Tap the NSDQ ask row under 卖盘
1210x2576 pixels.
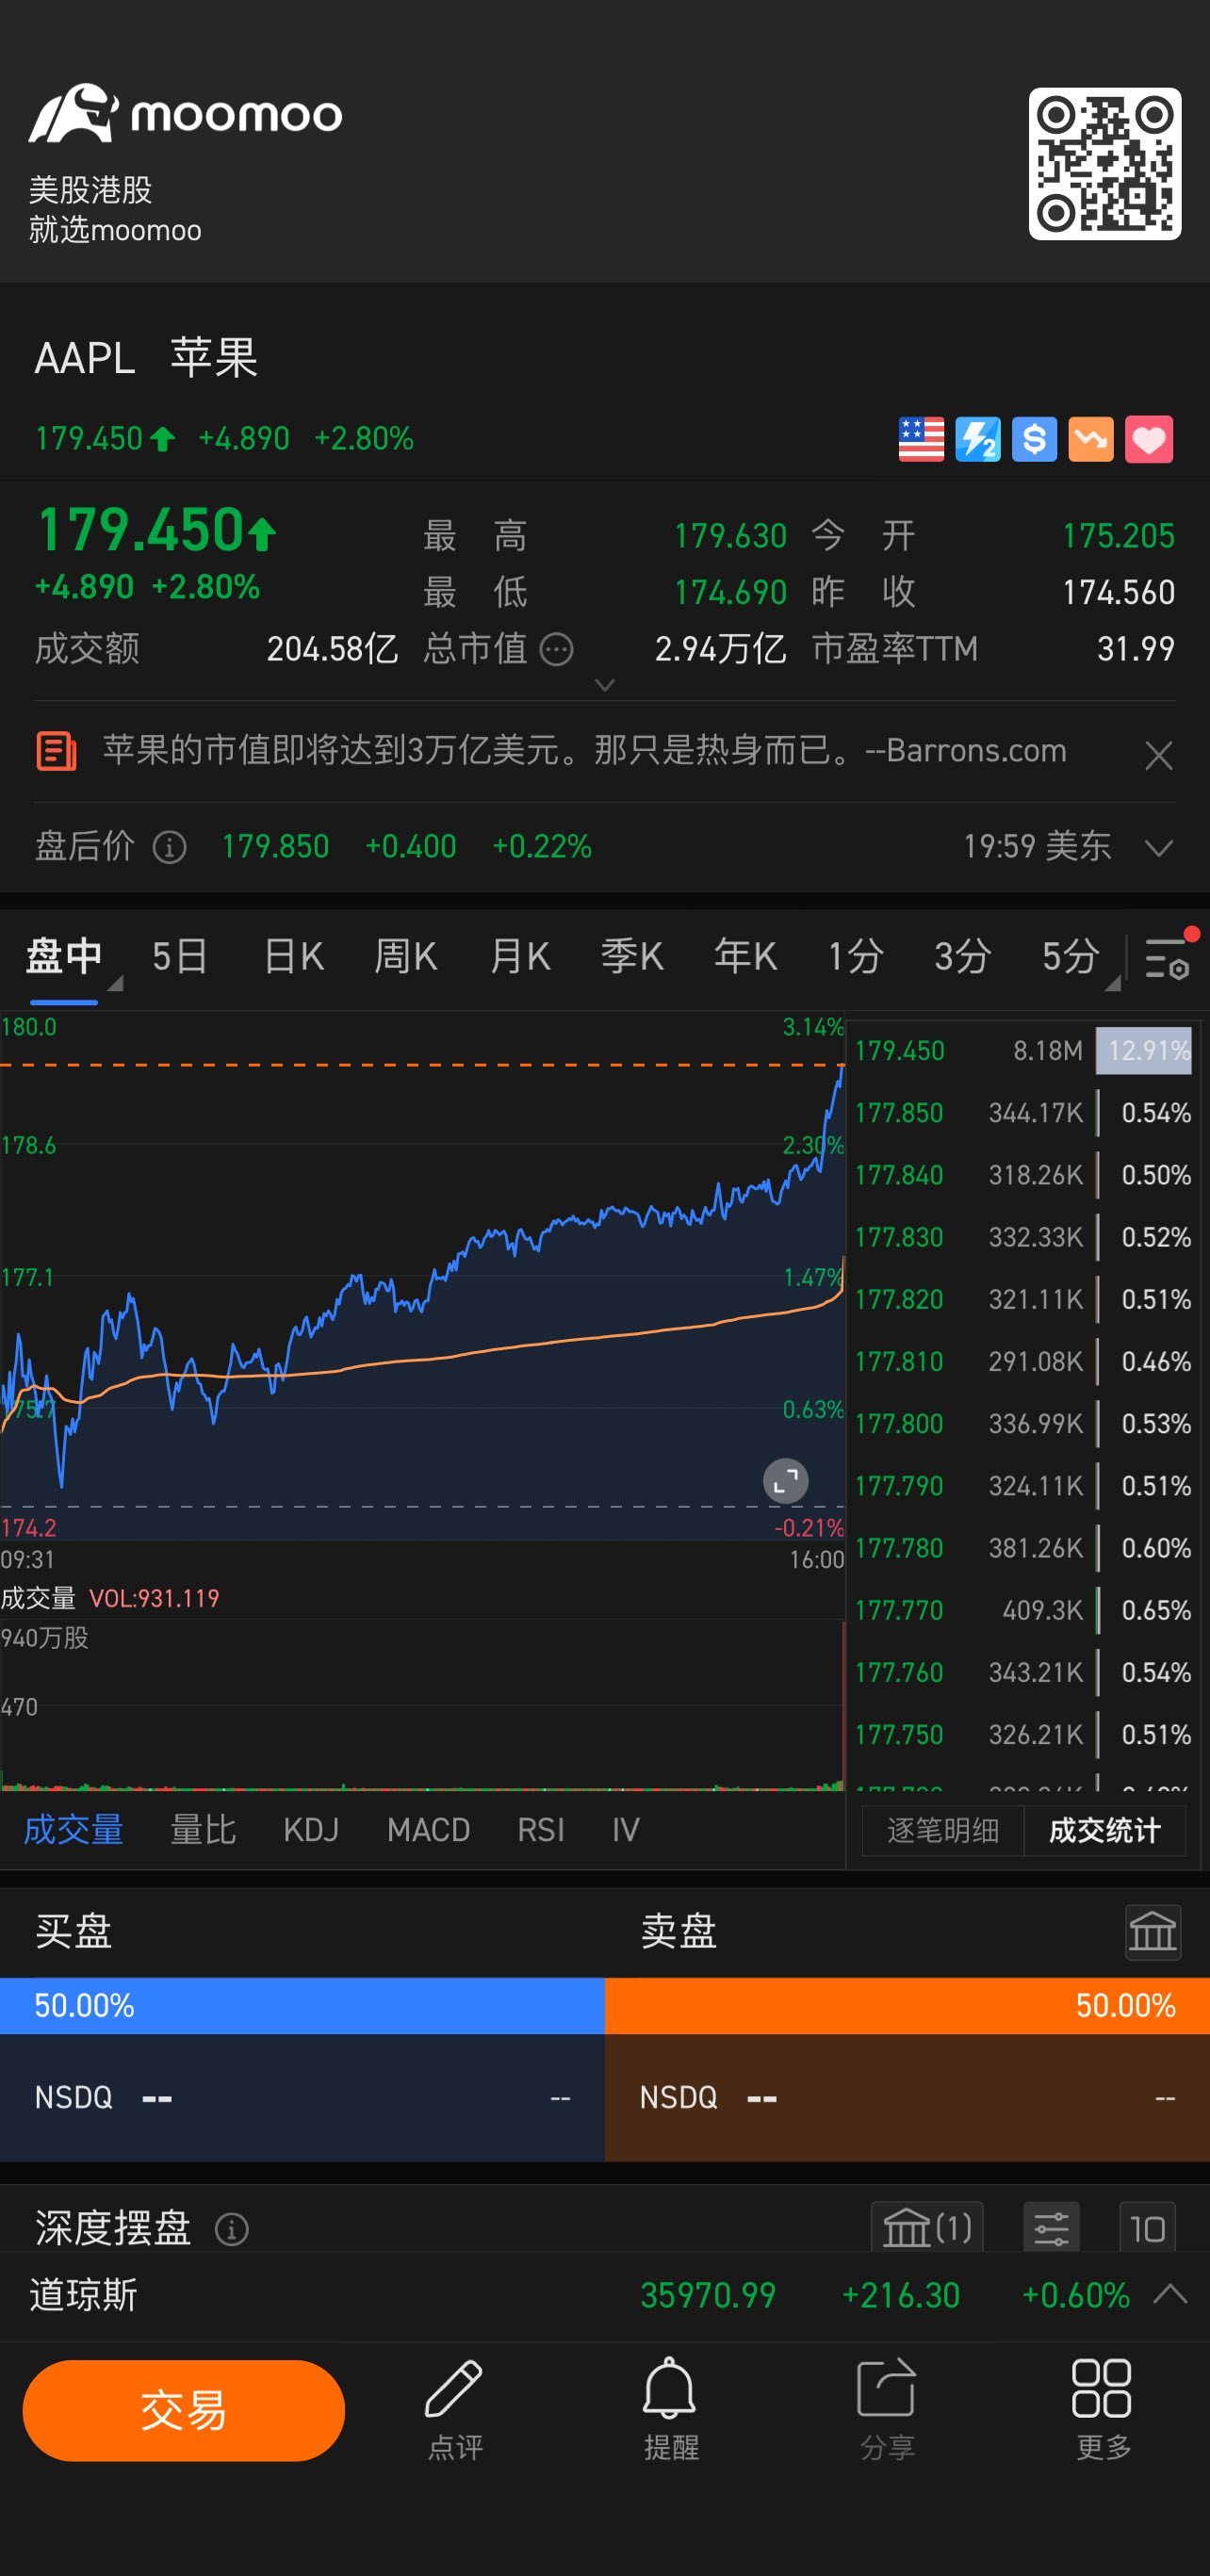pos(907,2097)
